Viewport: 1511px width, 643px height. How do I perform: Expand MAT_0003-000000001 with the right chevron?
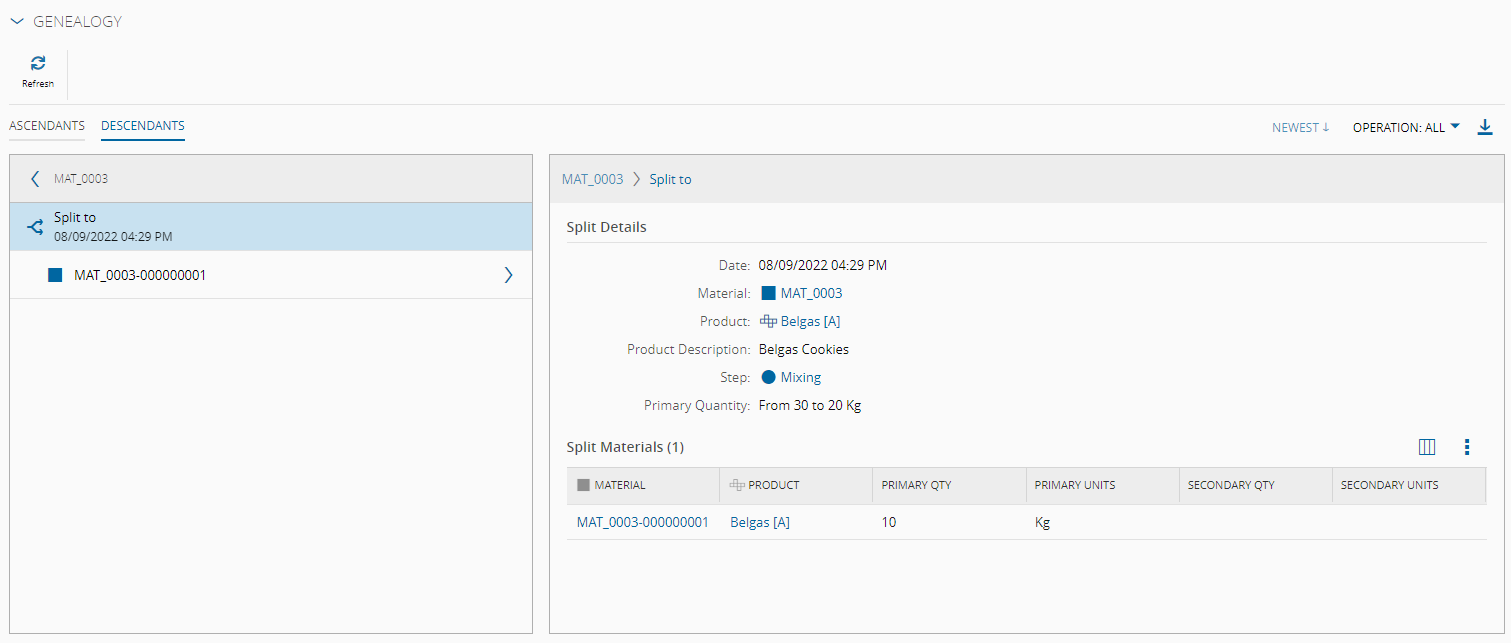(x=508, y=275)
